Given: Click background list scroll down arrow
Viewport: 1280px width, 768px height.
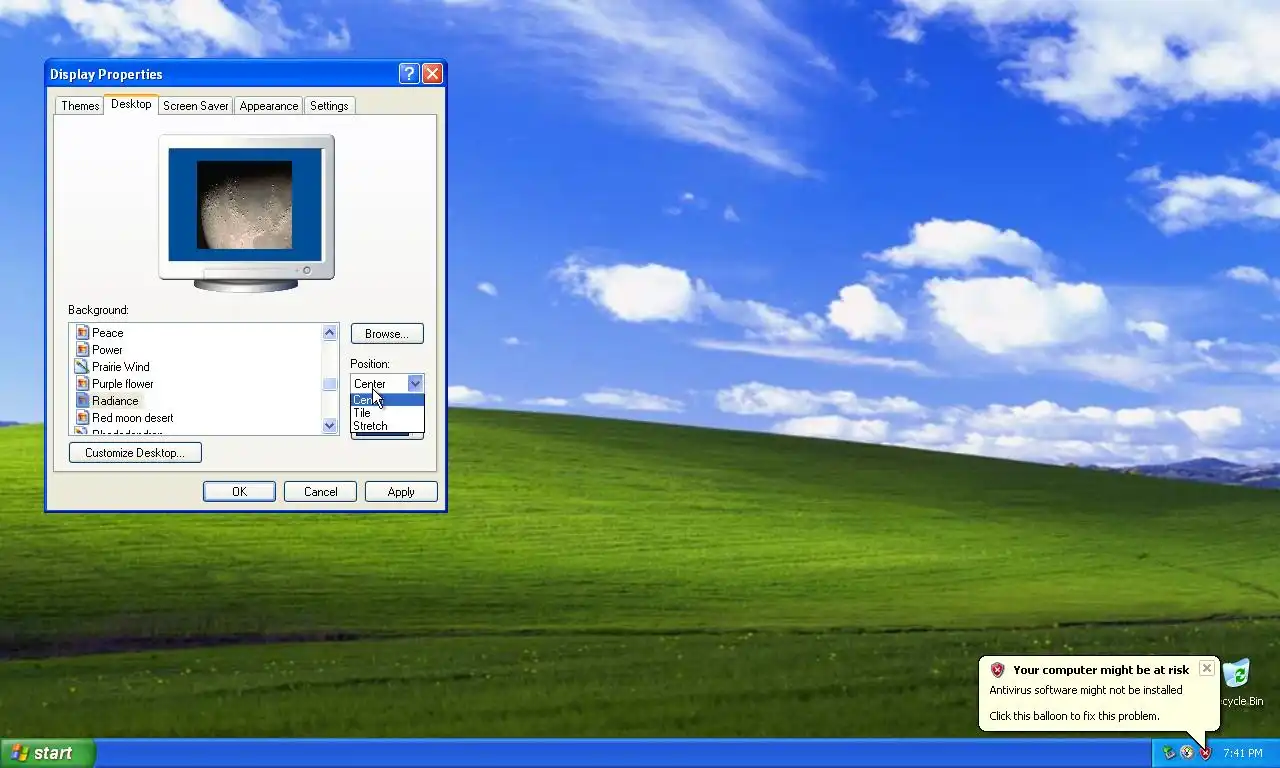Looking at the screenshot, I should click(330, 426).
